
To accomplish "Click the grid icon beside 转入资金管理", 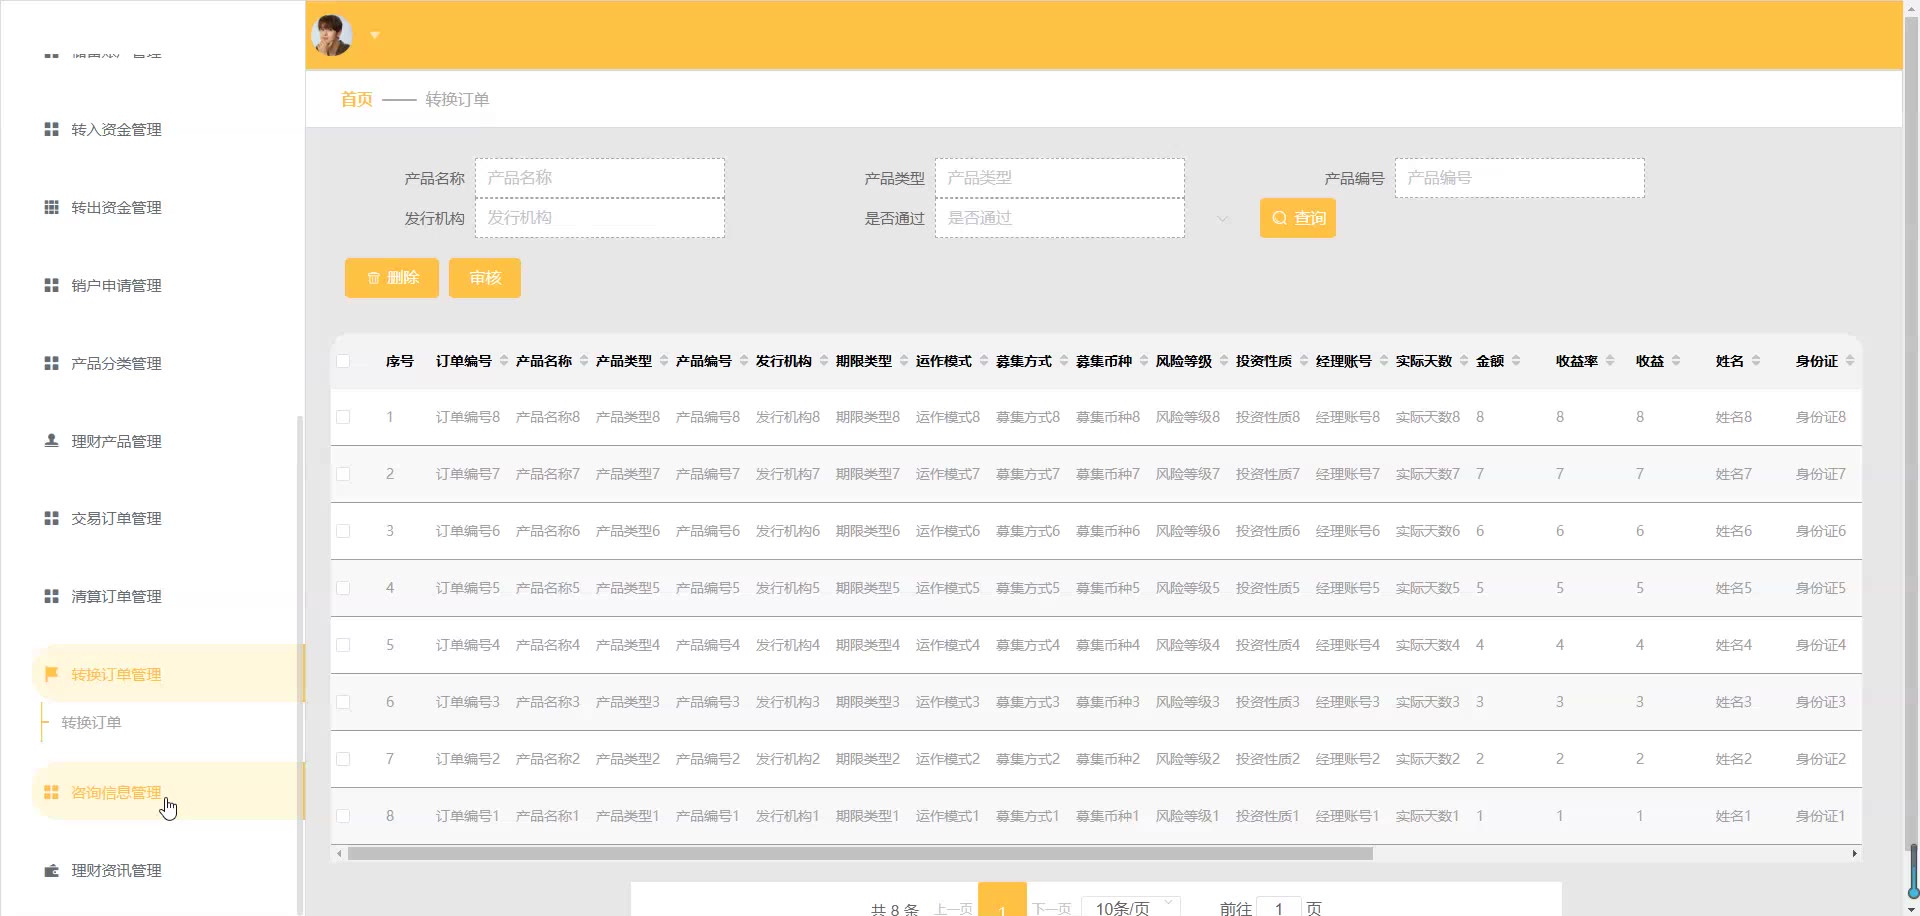I will point(51,130).
